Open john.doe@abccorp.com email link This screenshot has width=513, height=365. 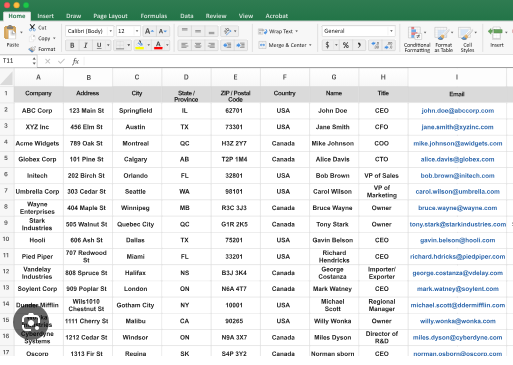[x=458, y=111]
